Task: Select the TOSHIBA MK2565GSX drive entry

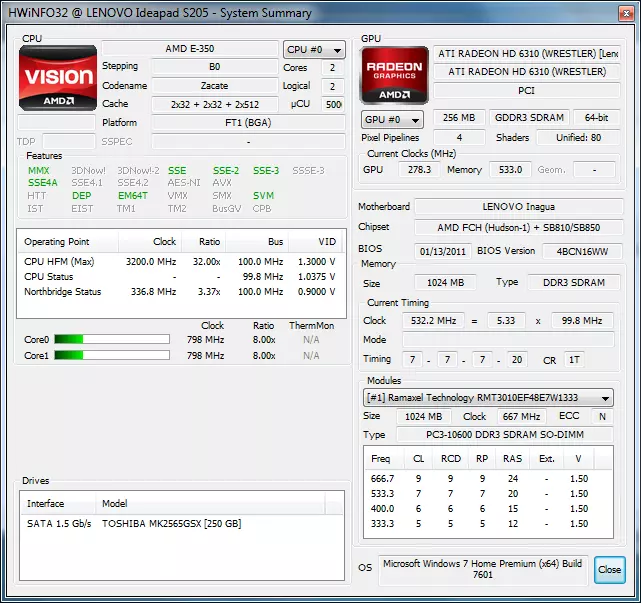Action: click(170, 523)
